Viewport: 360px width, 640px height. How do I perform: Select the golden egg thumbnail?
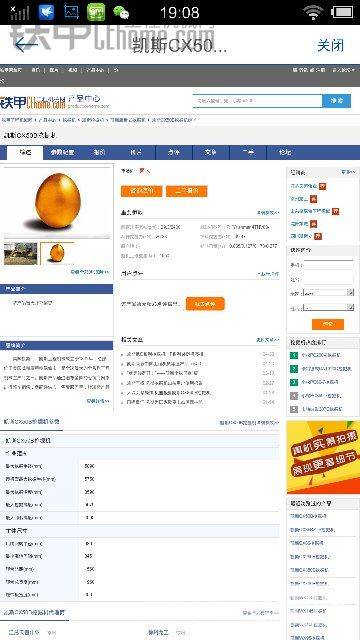[57, 253]
